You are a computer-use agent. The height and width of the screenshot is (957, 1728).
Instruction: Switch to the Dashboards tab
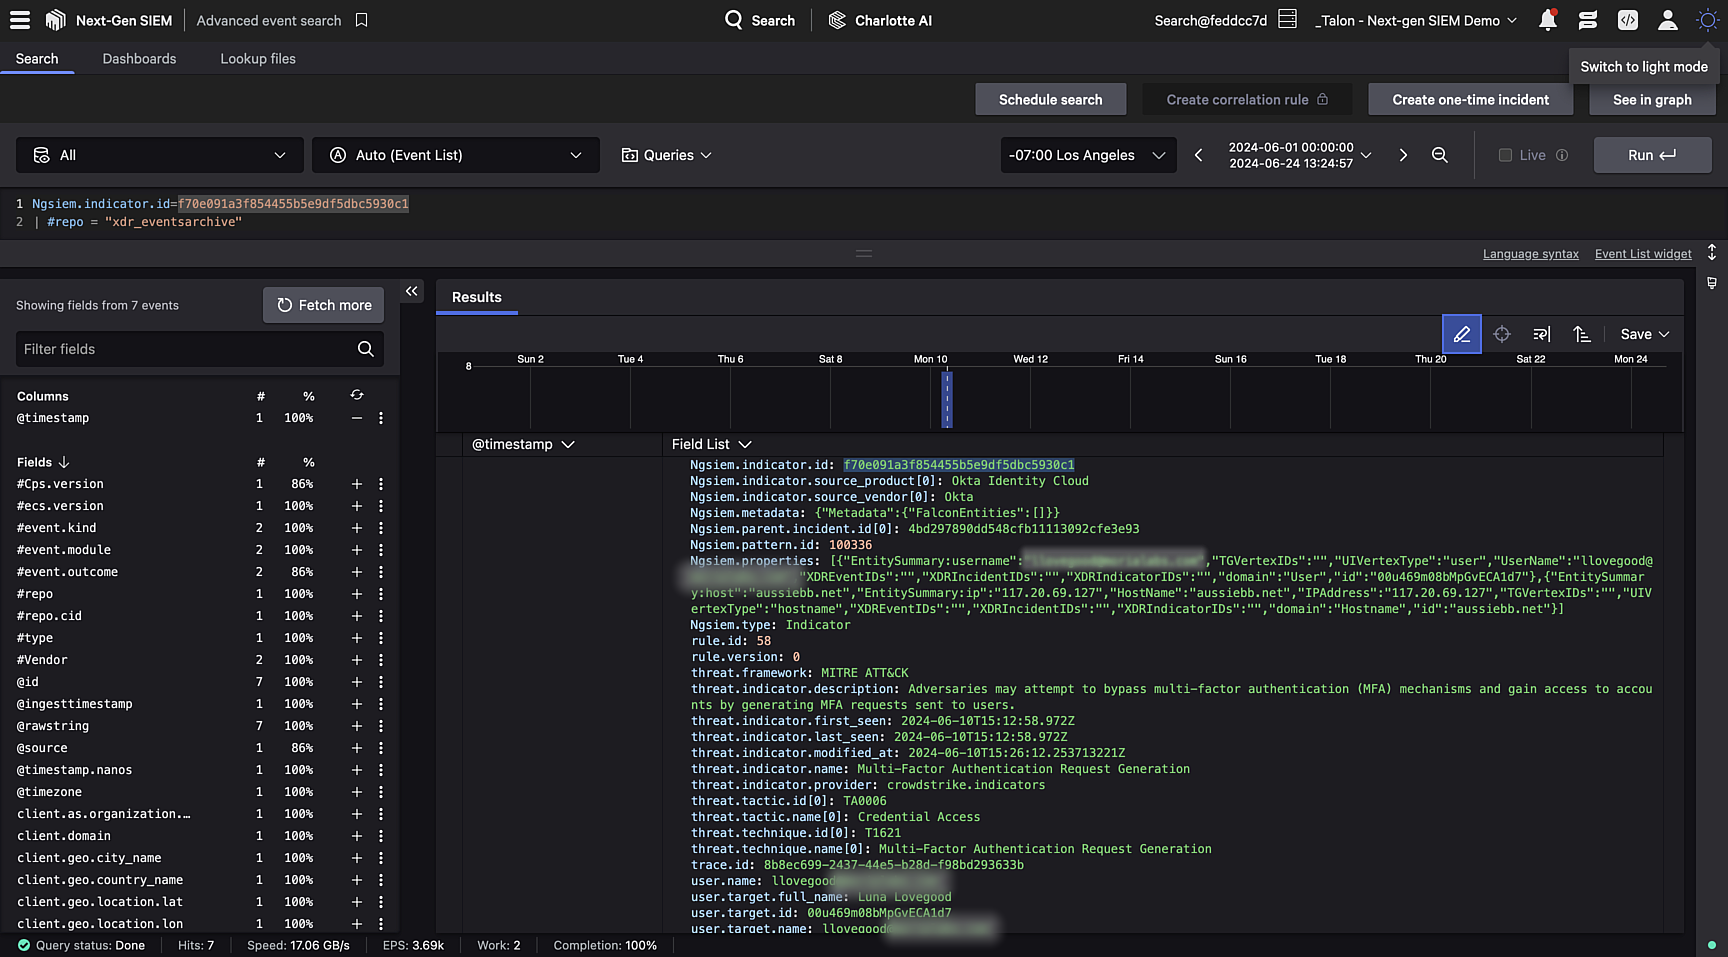(139, 59)
